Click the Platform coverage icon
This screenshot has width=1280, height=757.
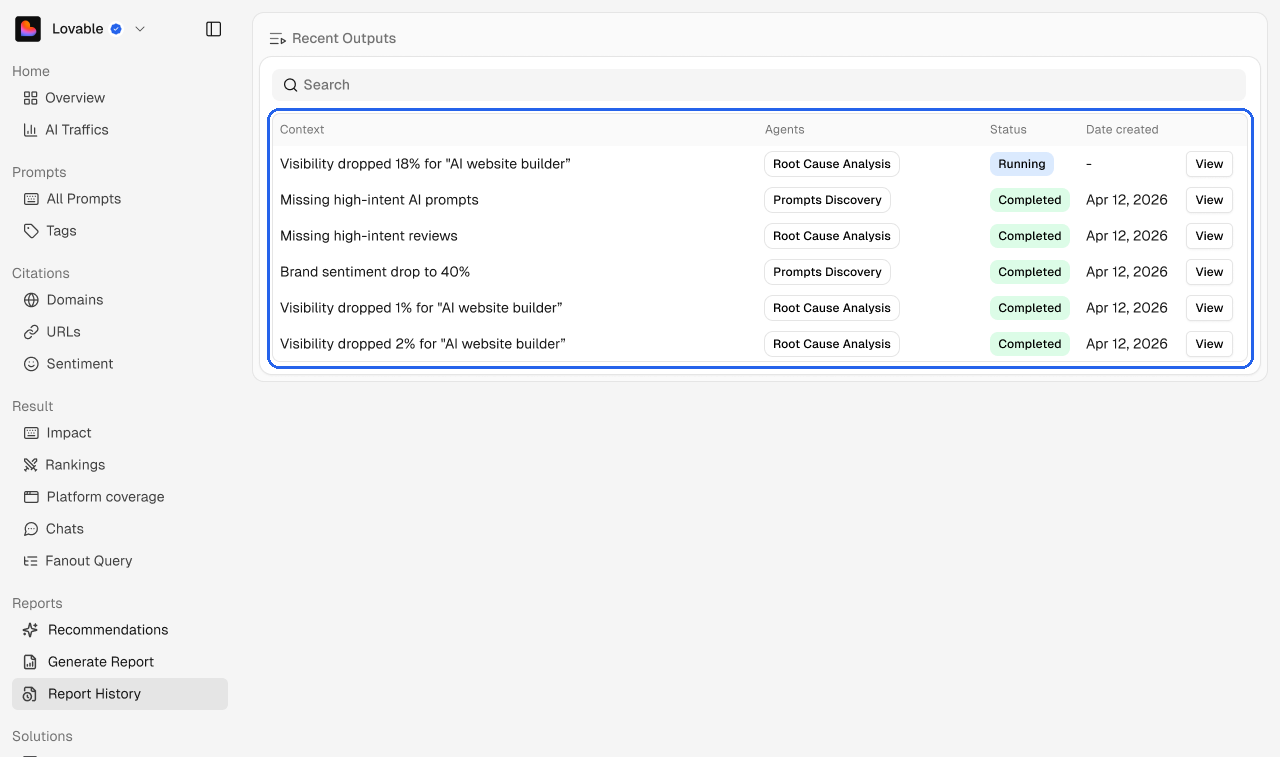(x=31, y=497)
